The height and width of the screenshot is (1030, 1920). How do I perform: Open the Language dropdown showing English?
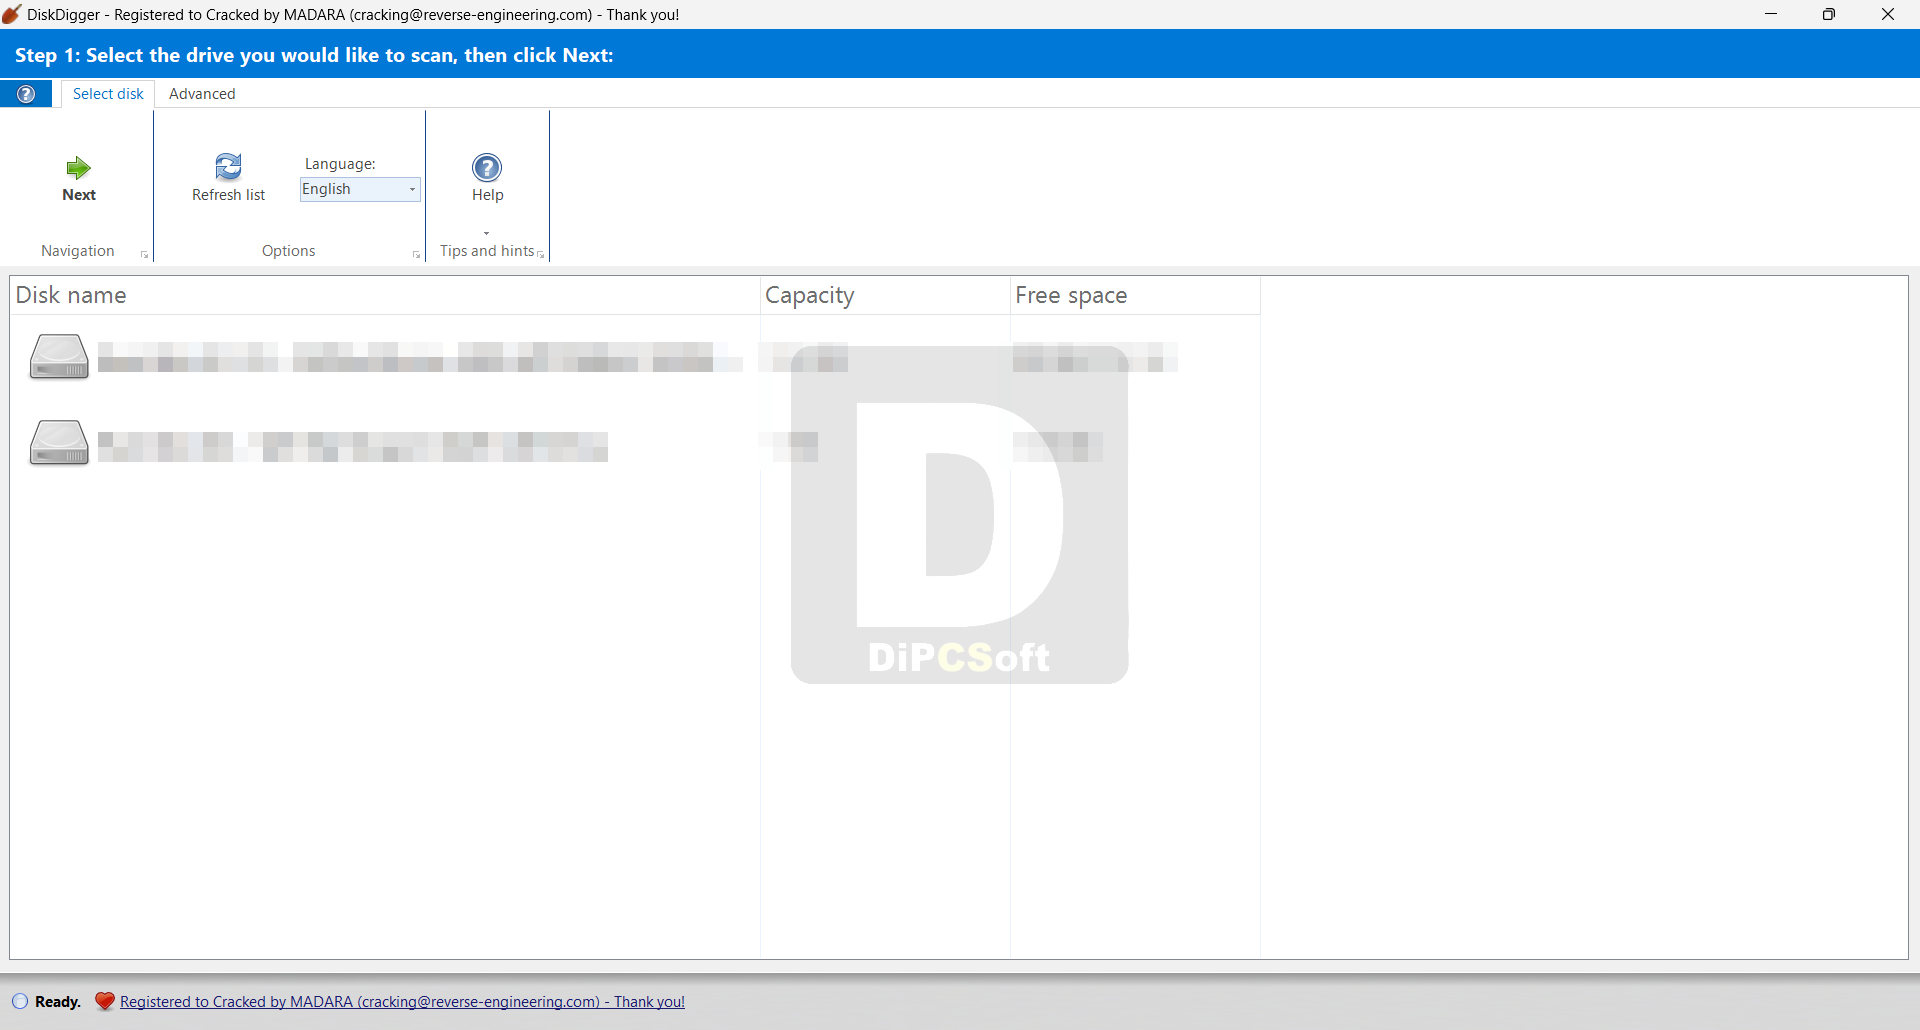point(360,189)
